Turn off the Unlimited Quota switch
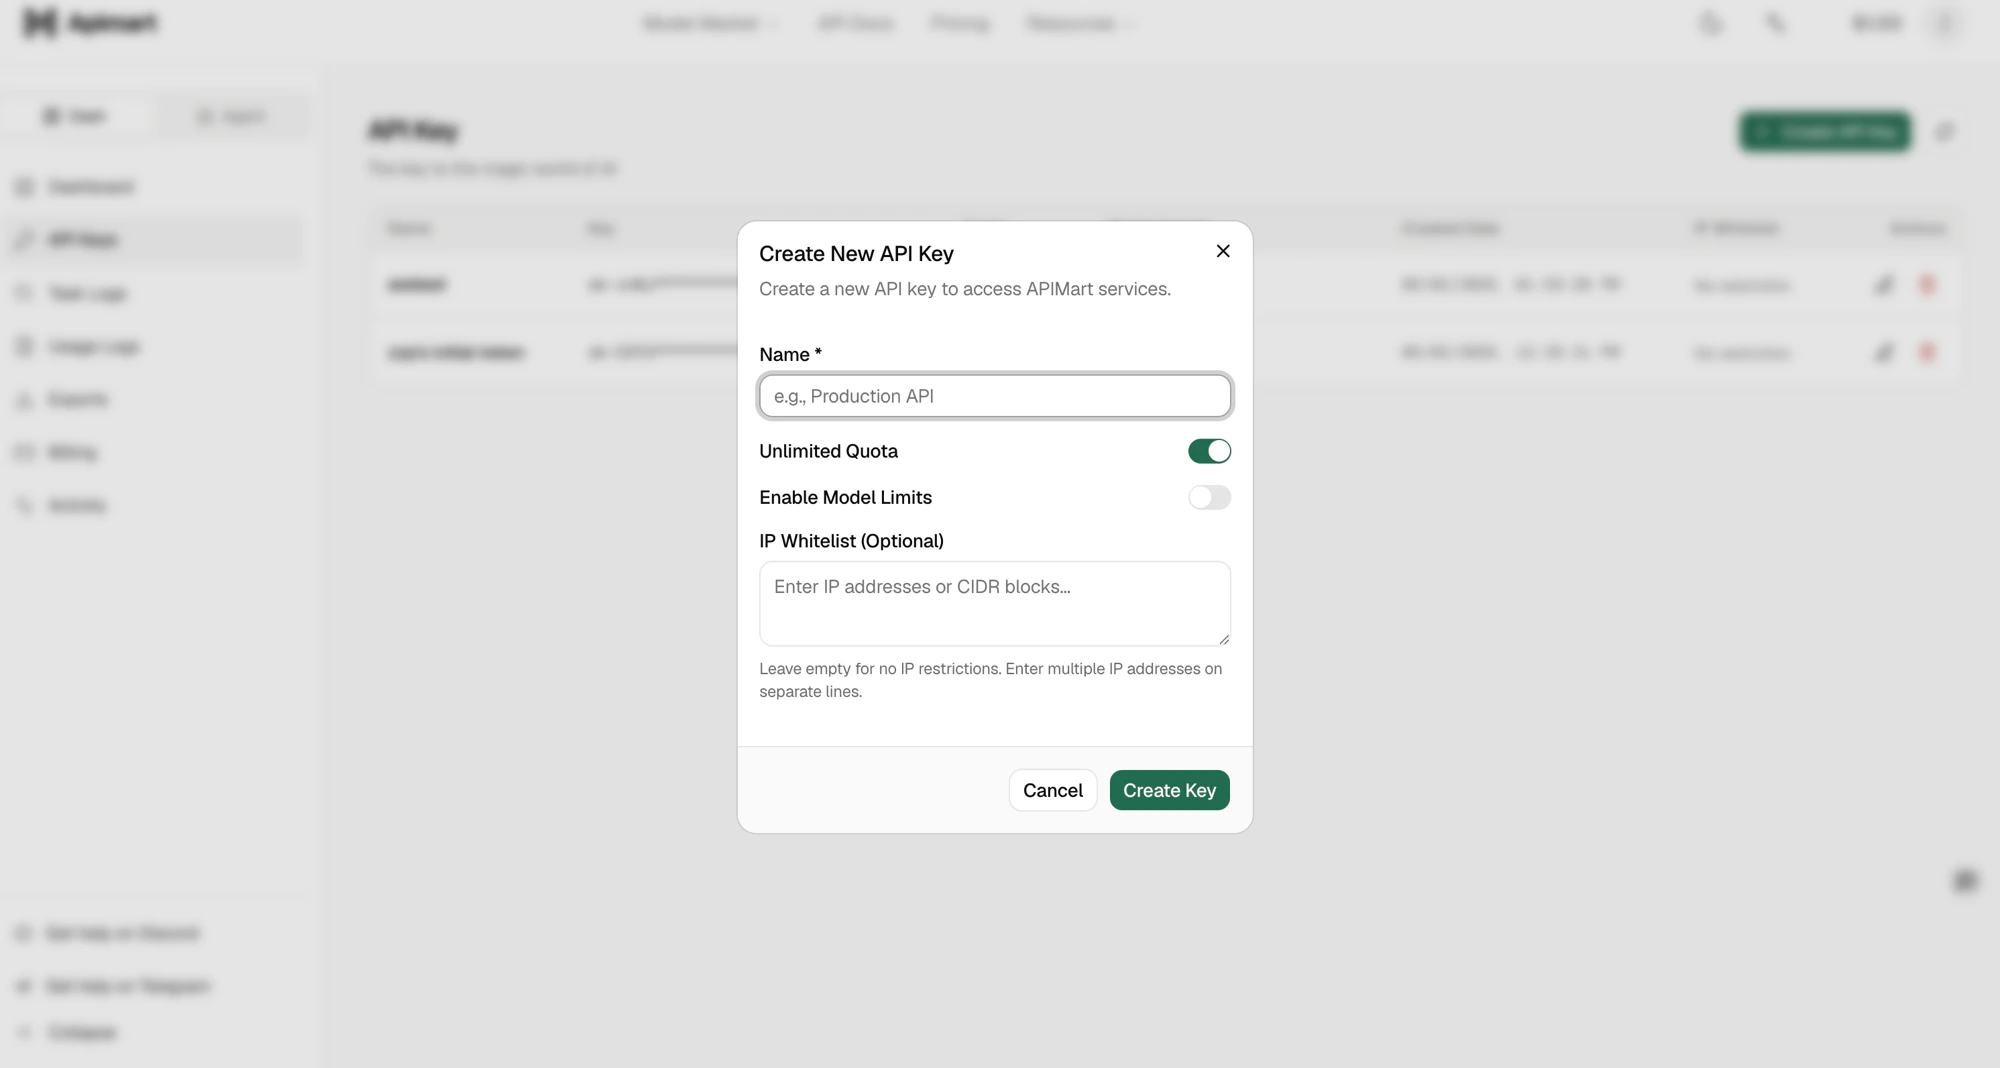The height and width of the screenshot is (1068, 2000). 1209,451
